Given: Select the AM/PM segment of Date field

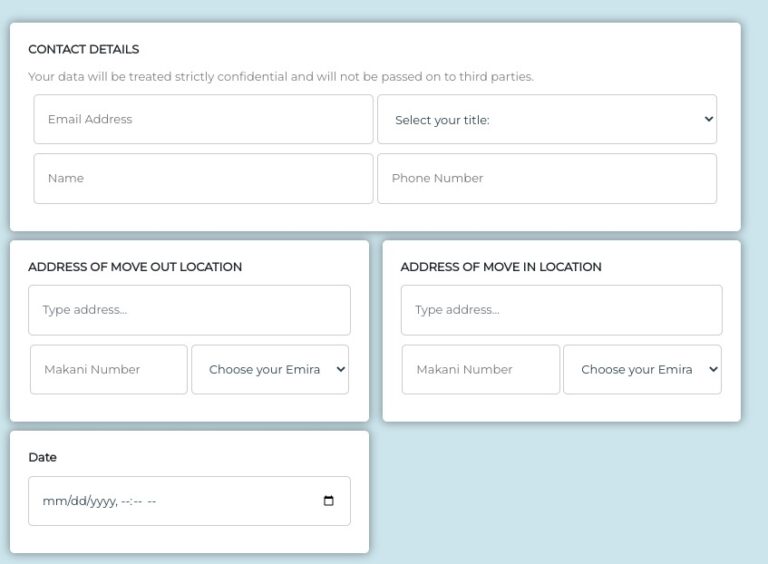Looking at the screenshot, I should [x=151, y=501].
